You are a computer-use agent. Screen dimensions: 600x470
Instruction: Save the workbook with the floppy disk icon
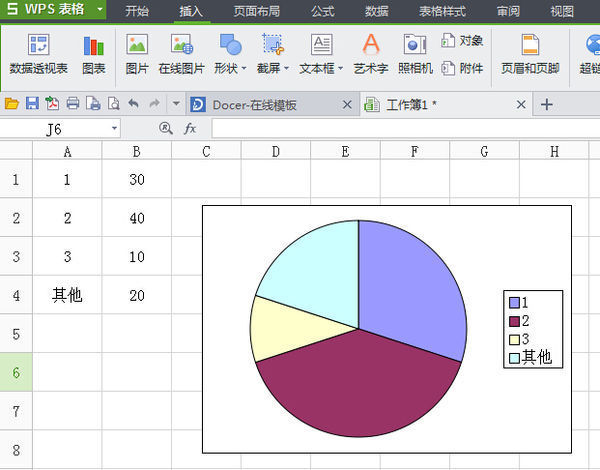click(x=32, y=103)
